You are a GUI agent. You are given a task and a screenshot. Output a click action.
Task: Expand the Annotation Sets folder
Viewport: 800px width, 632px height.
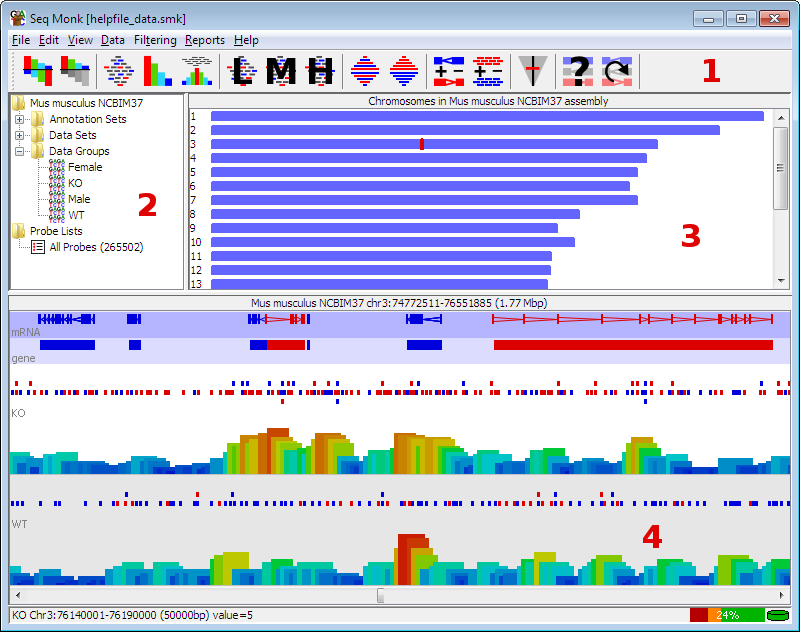click(x=20, y=119)
